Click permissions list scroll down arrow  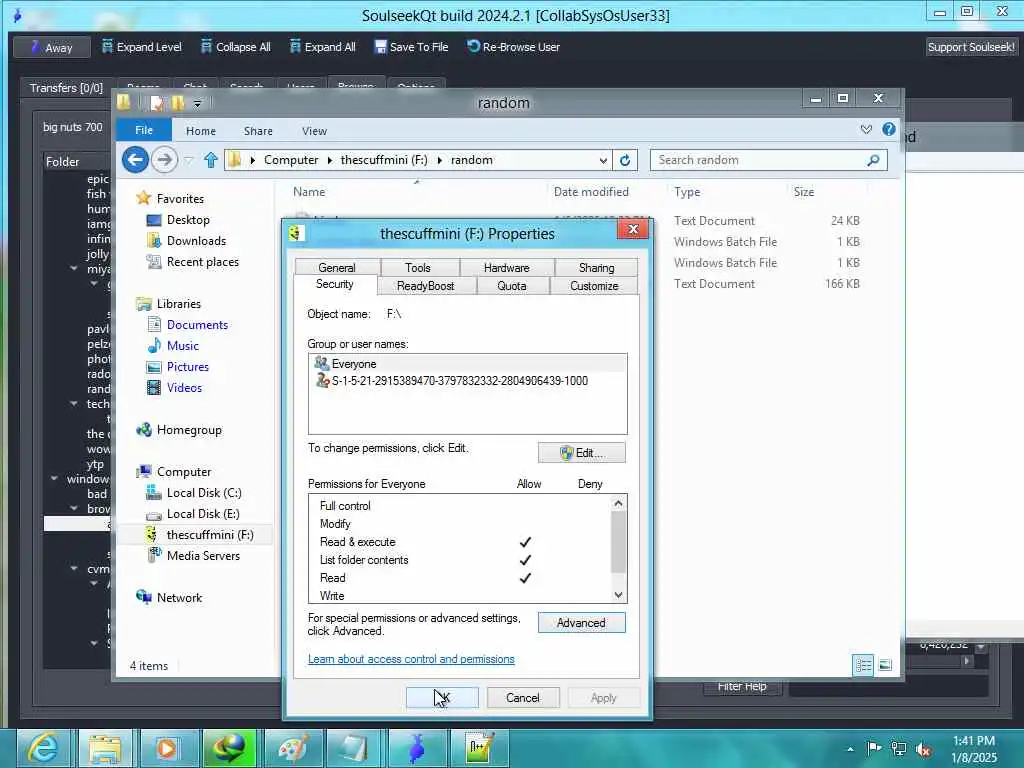click(618, 595)
